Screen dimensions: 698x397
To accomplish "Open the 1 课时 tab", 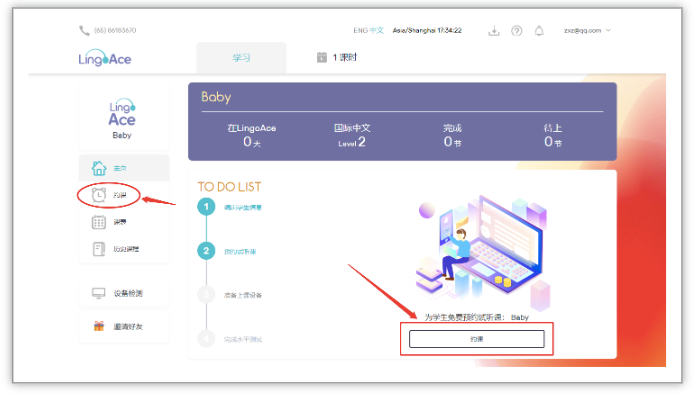I will 337,57.
